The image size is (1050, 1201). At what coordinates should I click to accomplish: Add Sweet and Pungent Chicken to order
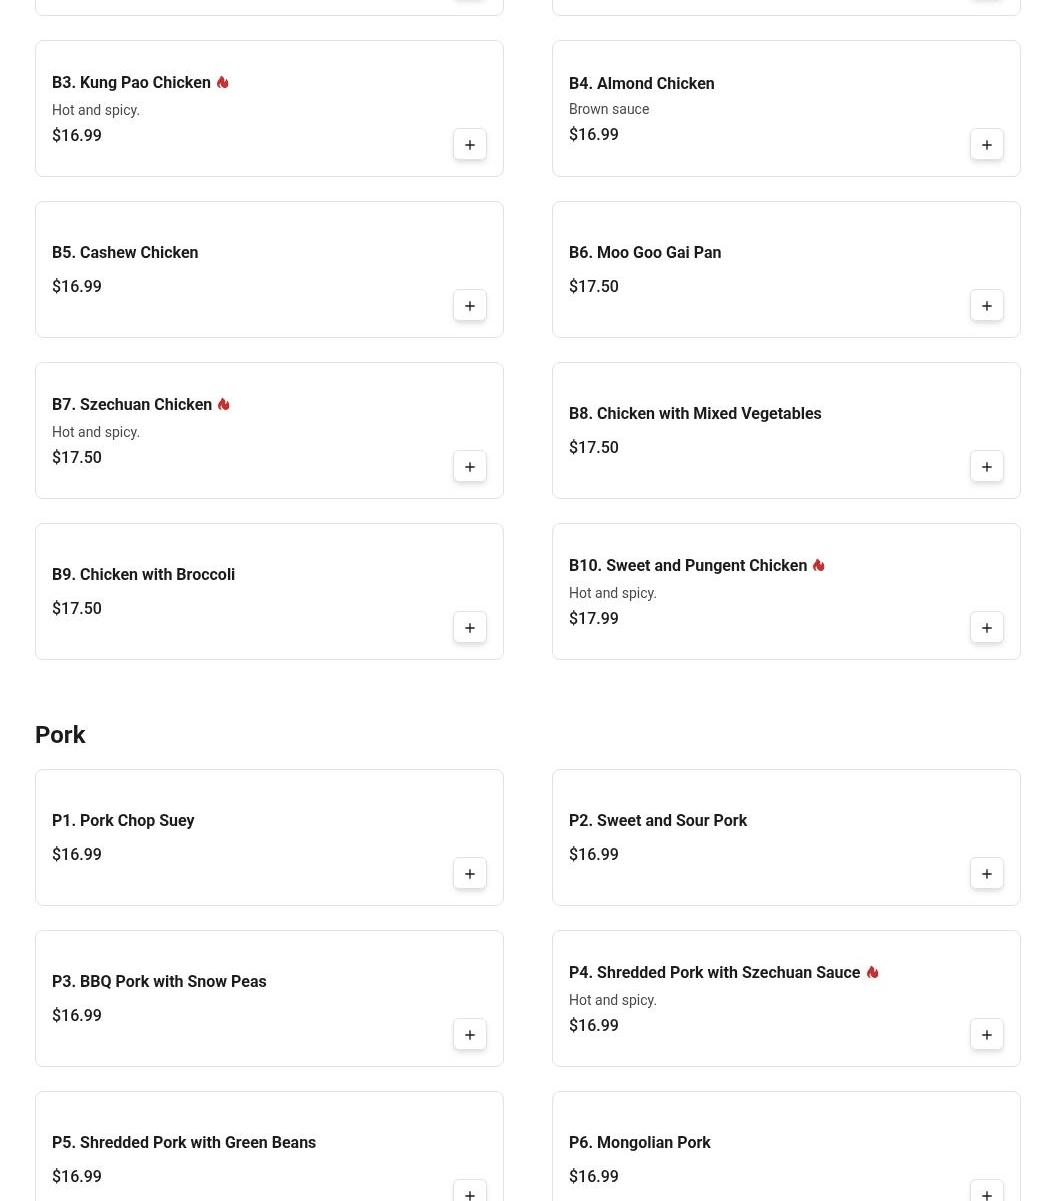click(987, 628)
